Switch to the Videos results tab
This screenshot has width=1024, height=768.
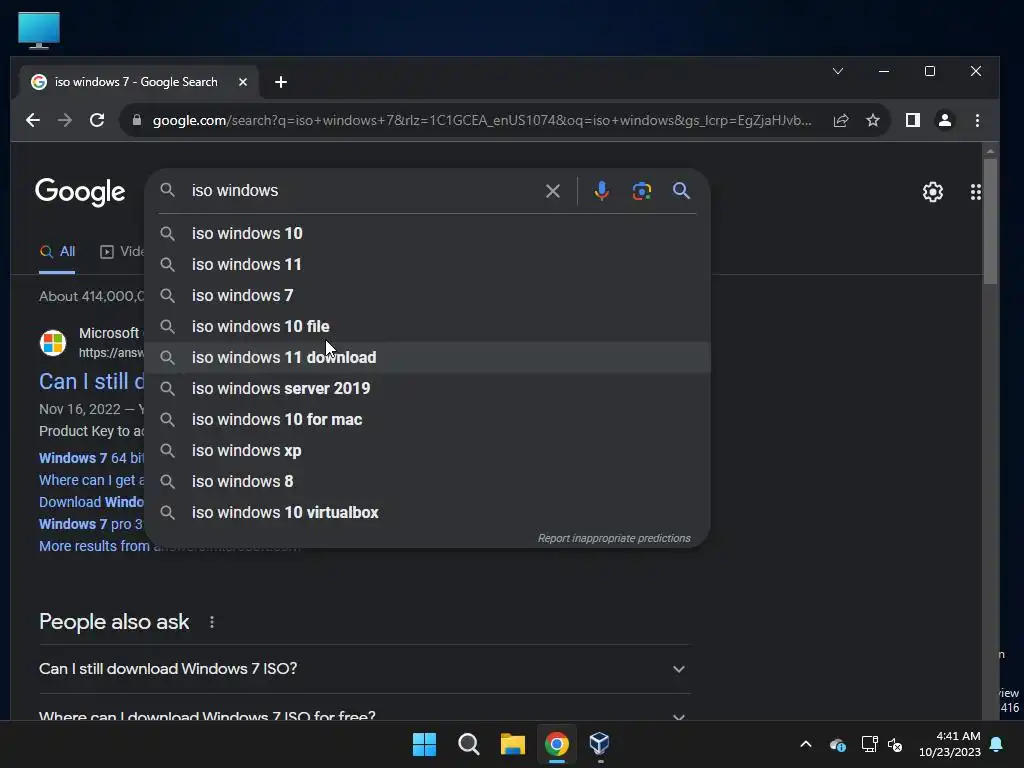[x=122, y=251]
